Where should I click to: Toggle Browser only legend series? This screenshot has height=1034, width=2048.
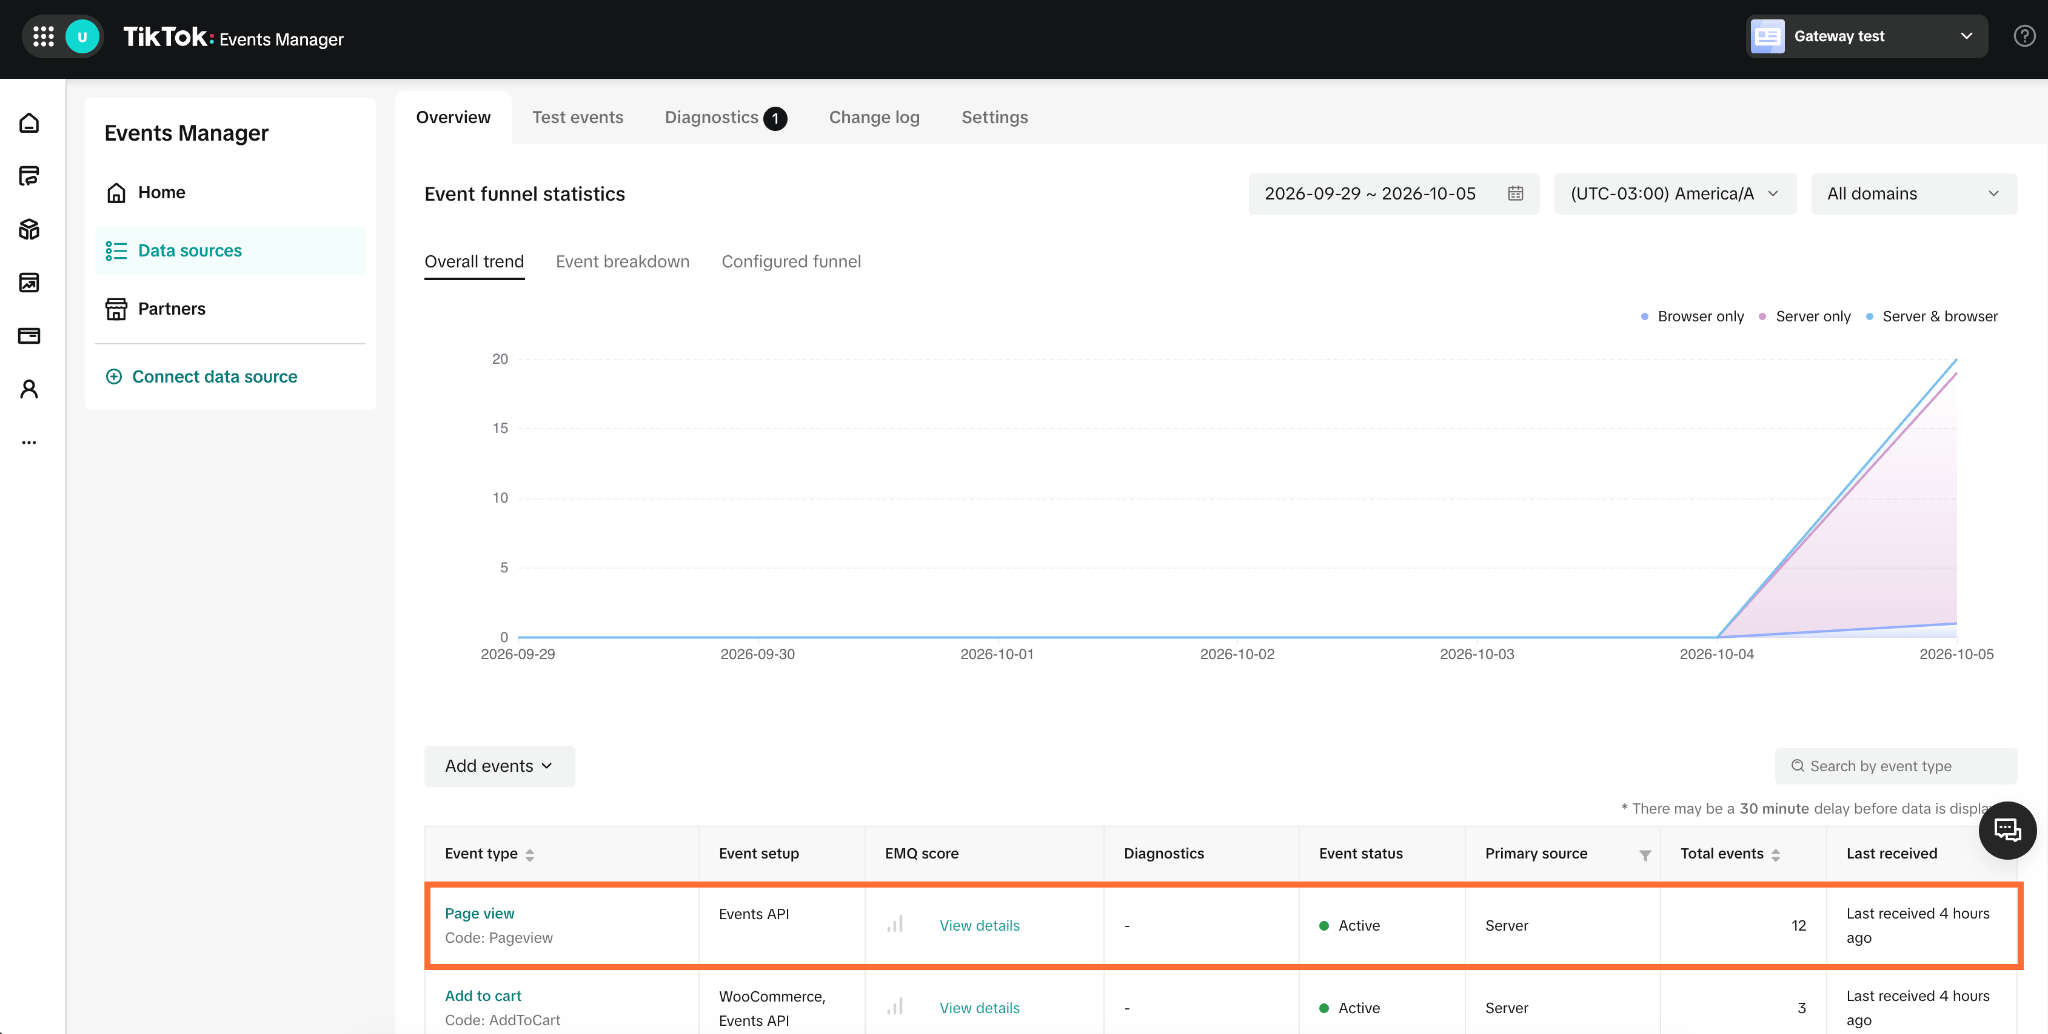click(1692, 316)
